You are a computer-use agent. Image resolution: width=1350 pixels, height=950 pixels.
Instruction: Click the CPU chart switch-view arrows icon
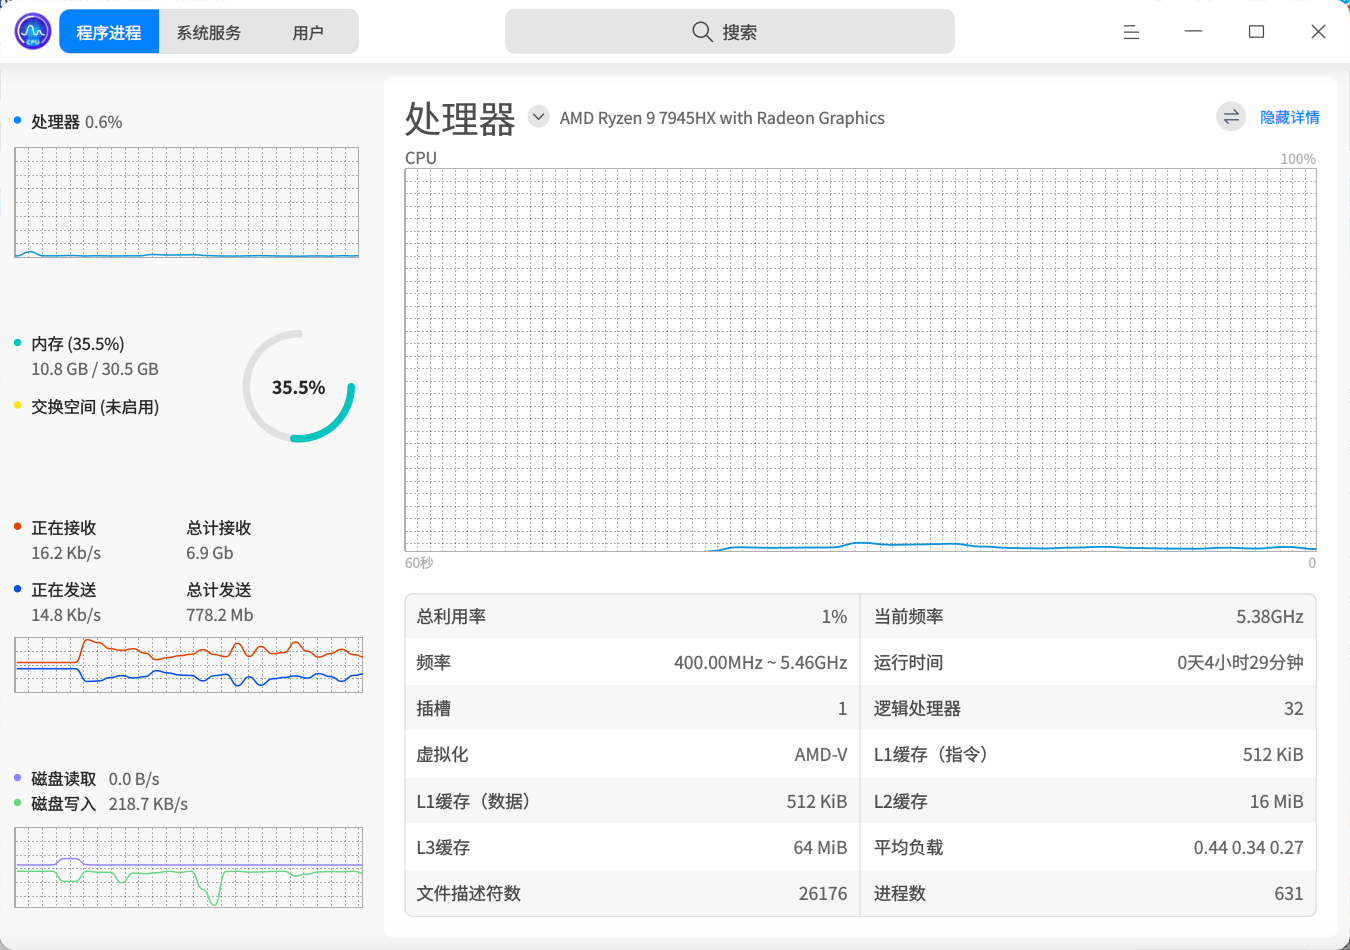tap(1231, 117)
